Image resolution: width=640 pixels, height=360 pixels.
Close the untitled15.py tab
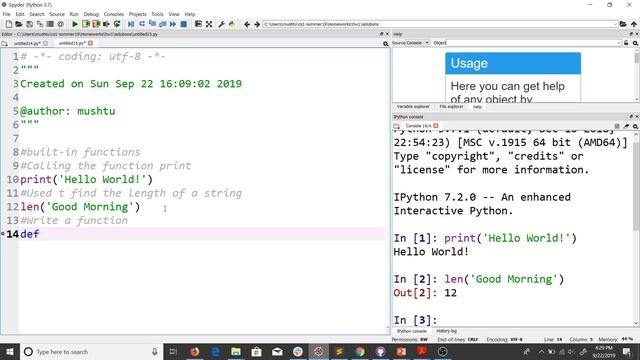90,43
